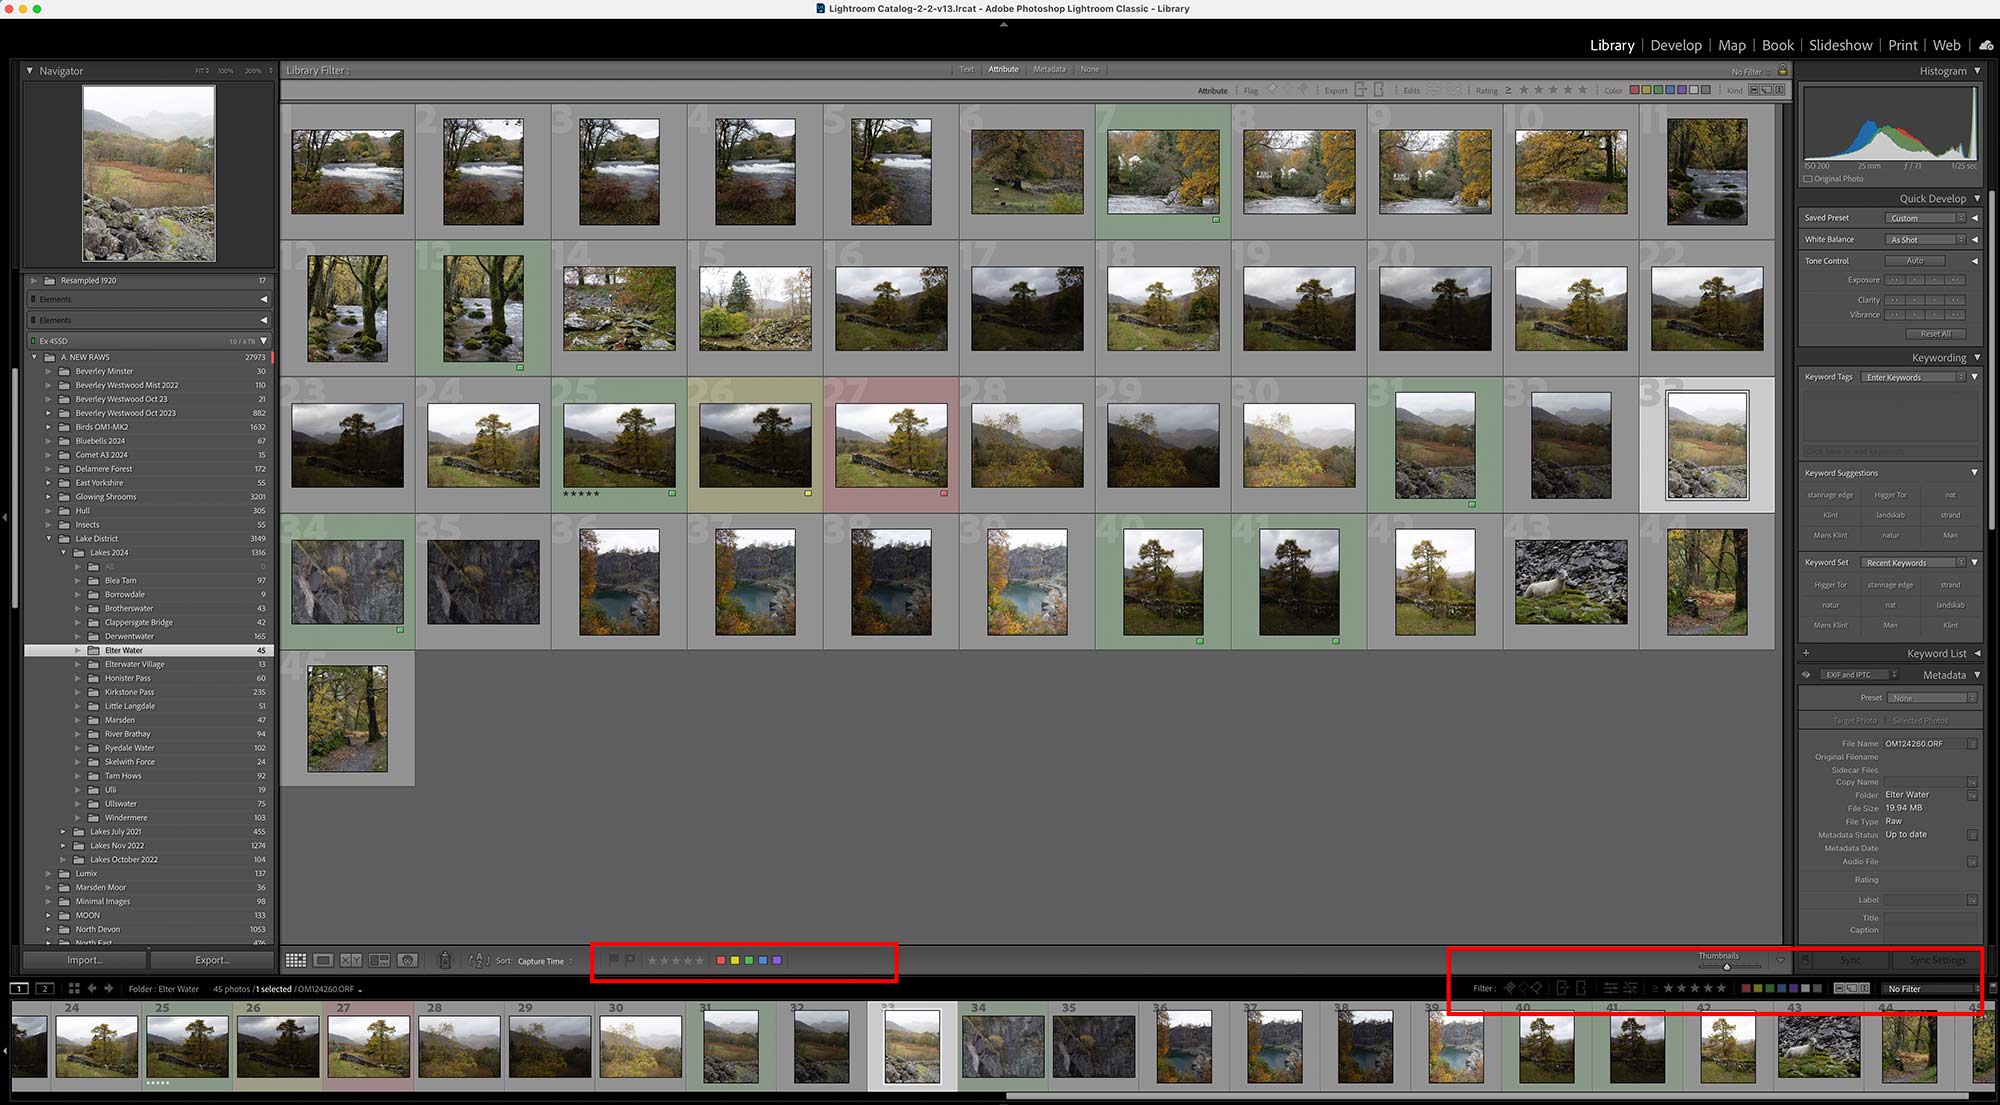Image resolution: width=2000 pixels, height=1105 pixels.
Task: Flag the selected photo as a pick
Action: pyautogui.click(x=613, y=960)
